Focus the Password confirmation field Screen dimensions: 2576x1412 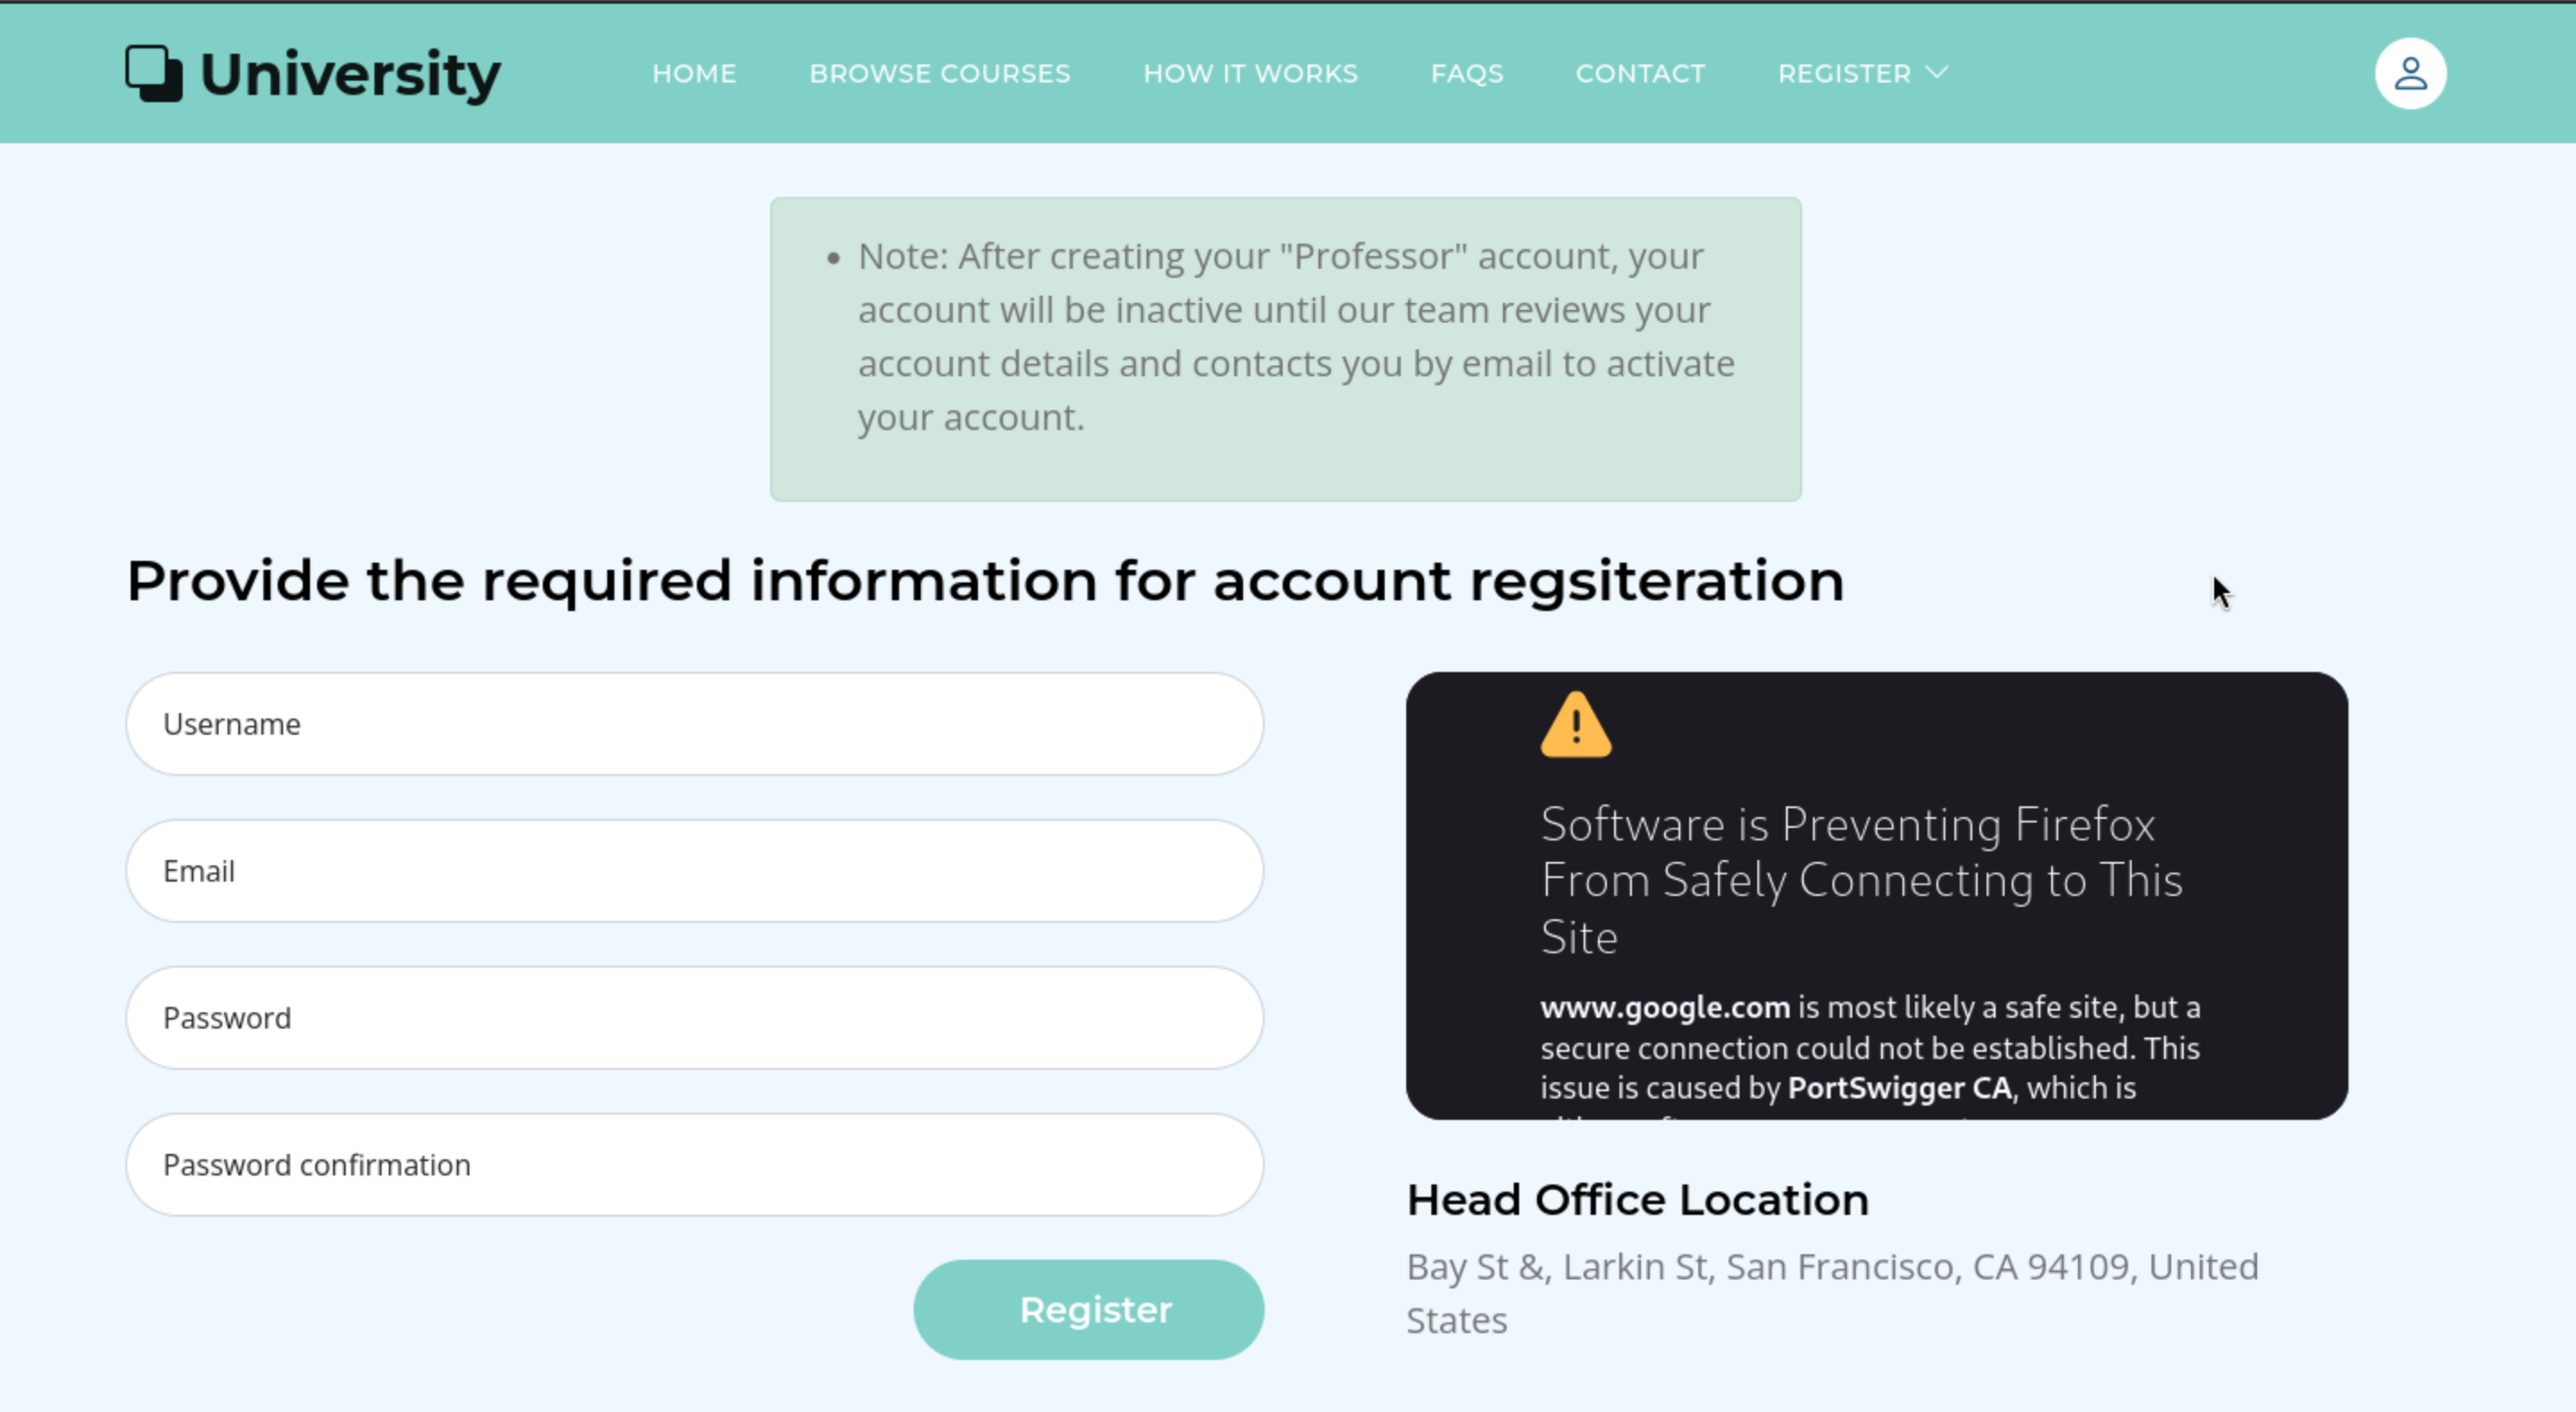tap(694, 1165)
